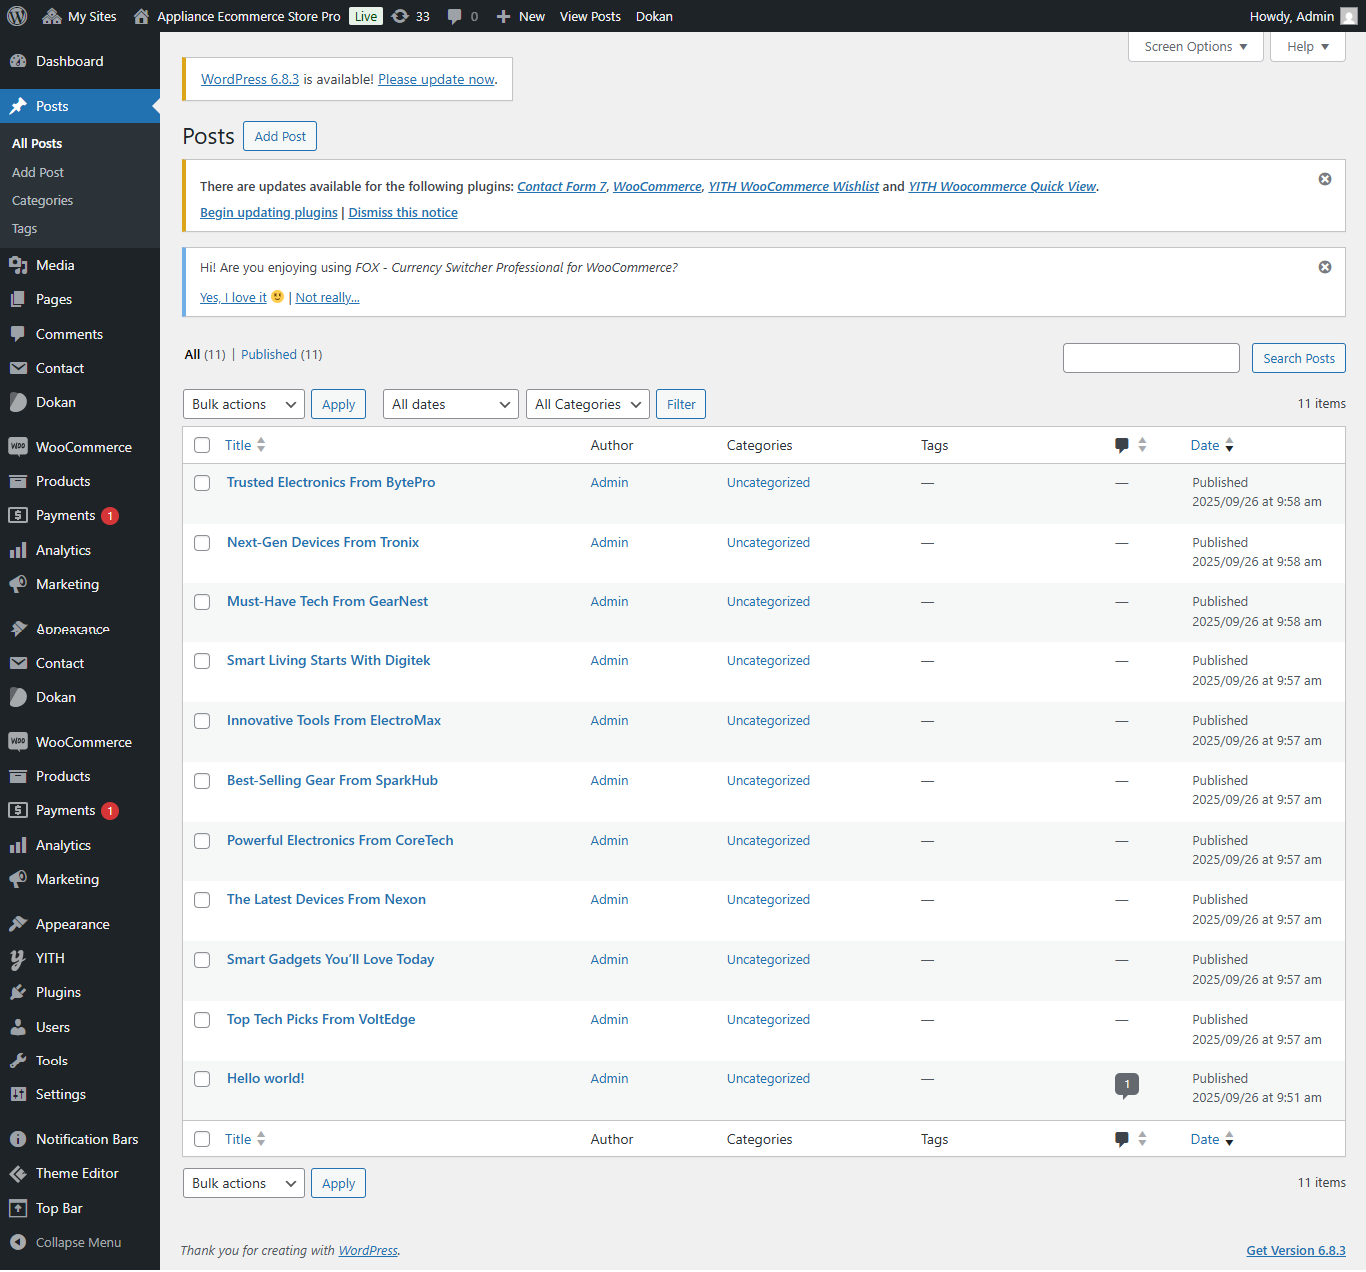Open comment bubble on Hello world! post
Image resolution: width=1366 pixels, height=1272 pixels.
point(1126,1084)
